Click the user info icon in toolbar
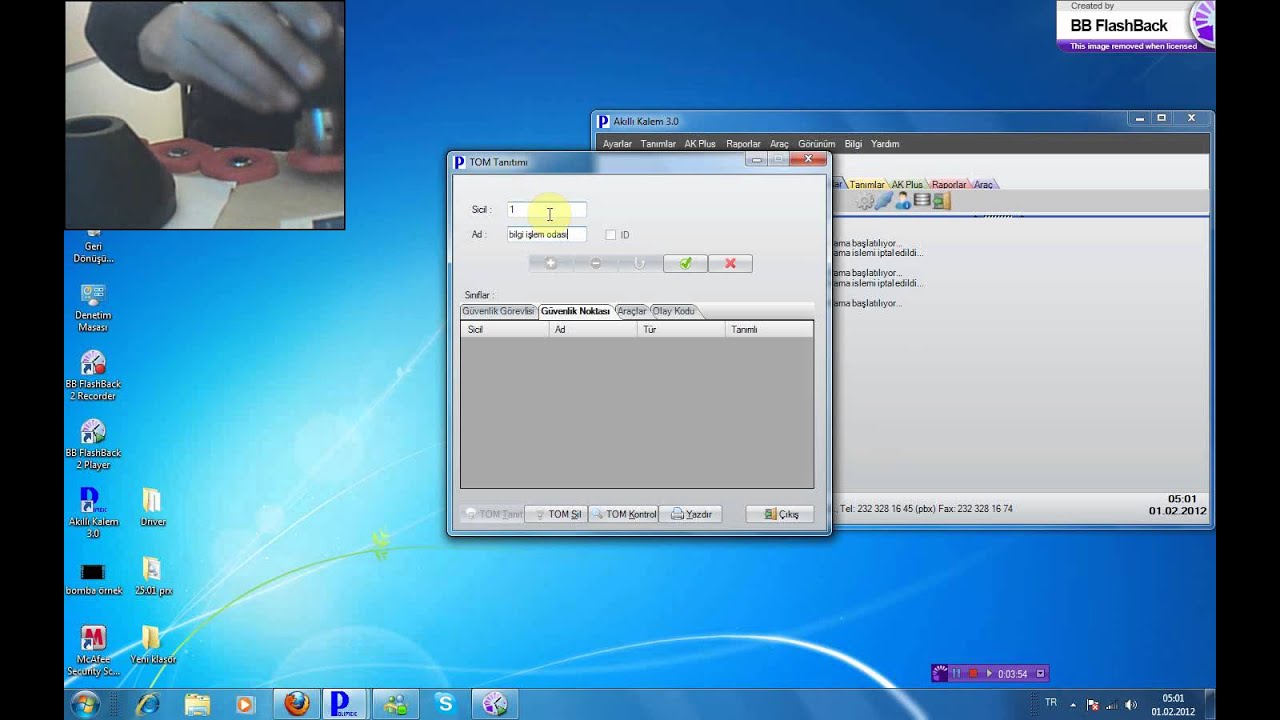 pos(903,201)
